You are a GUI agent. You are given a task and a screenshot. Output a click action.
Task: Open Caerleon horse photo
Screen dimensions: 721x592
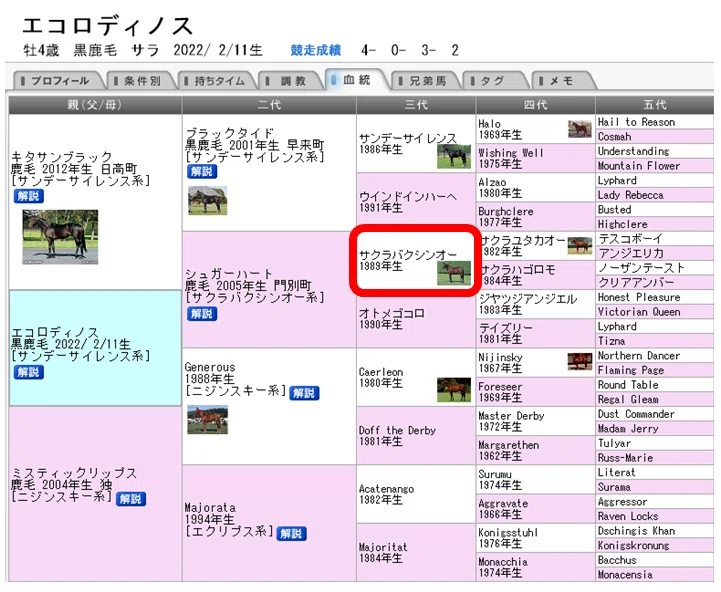tap(454, 390)
